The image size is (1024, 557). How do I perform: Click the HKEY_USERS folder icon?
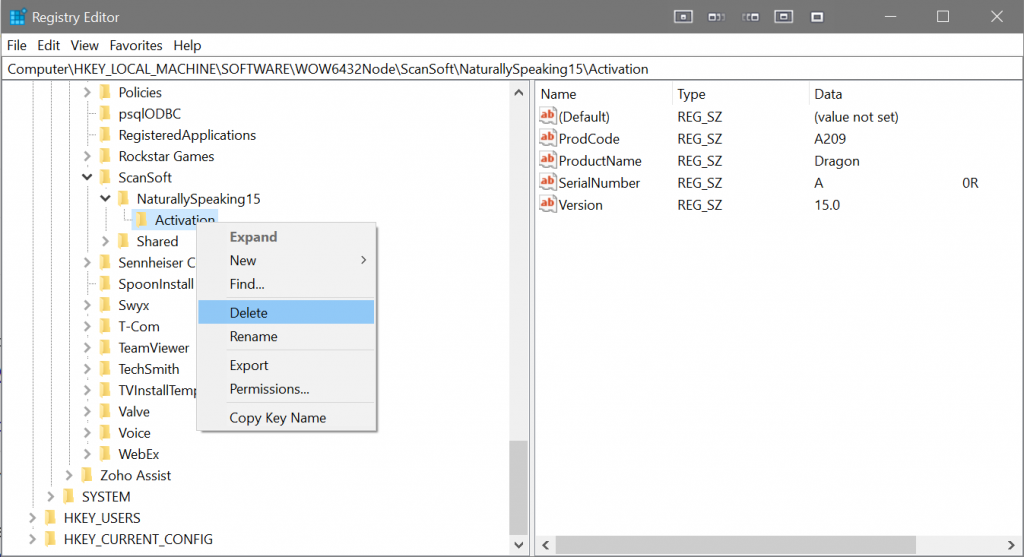pyautogui.click(x=50, y=518)
